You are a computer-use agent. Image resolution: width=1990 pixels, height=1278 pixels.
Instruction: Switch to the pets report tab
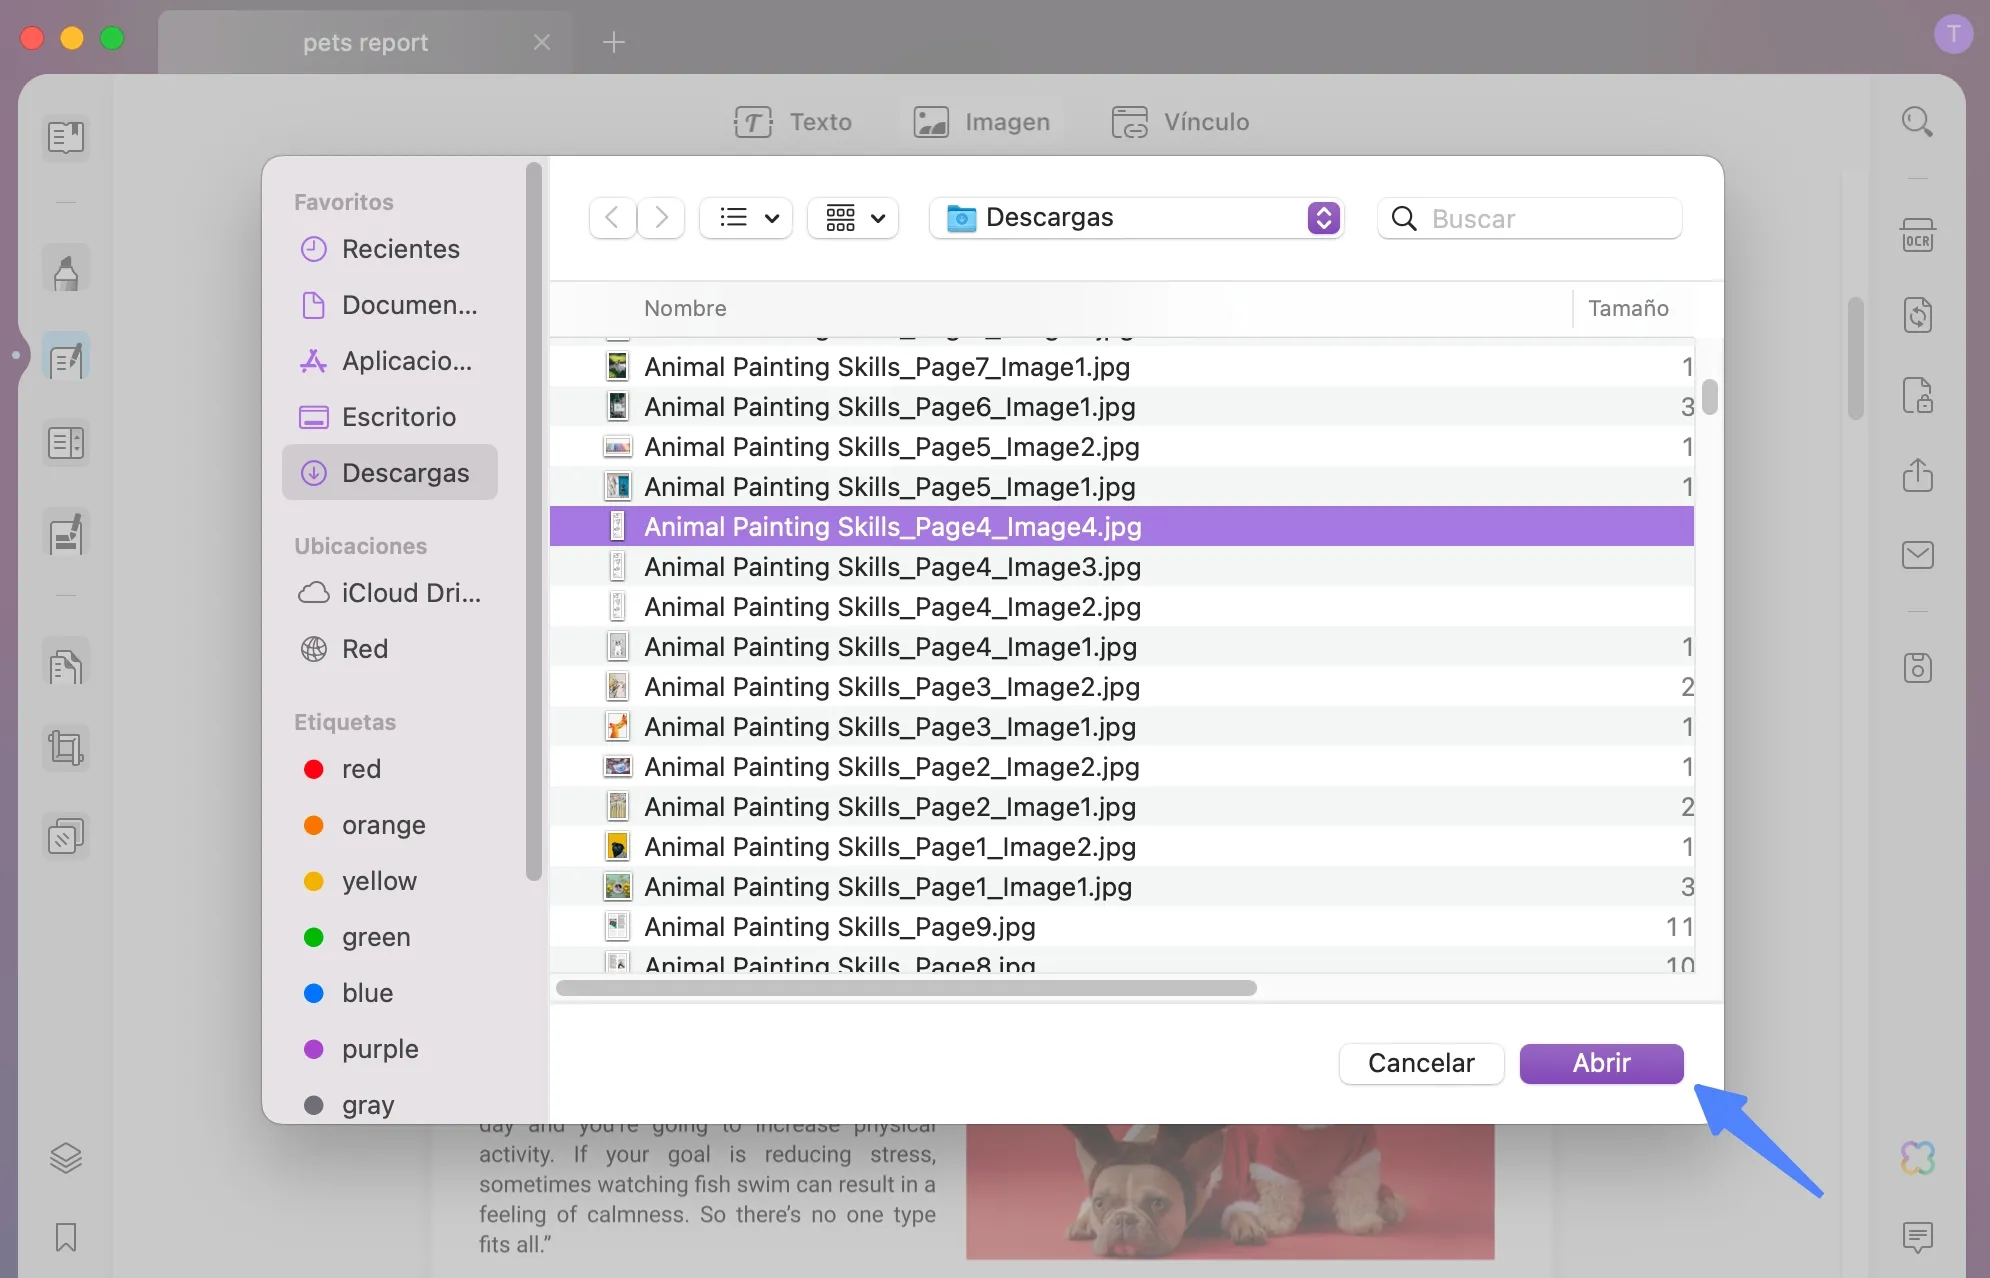365,42
